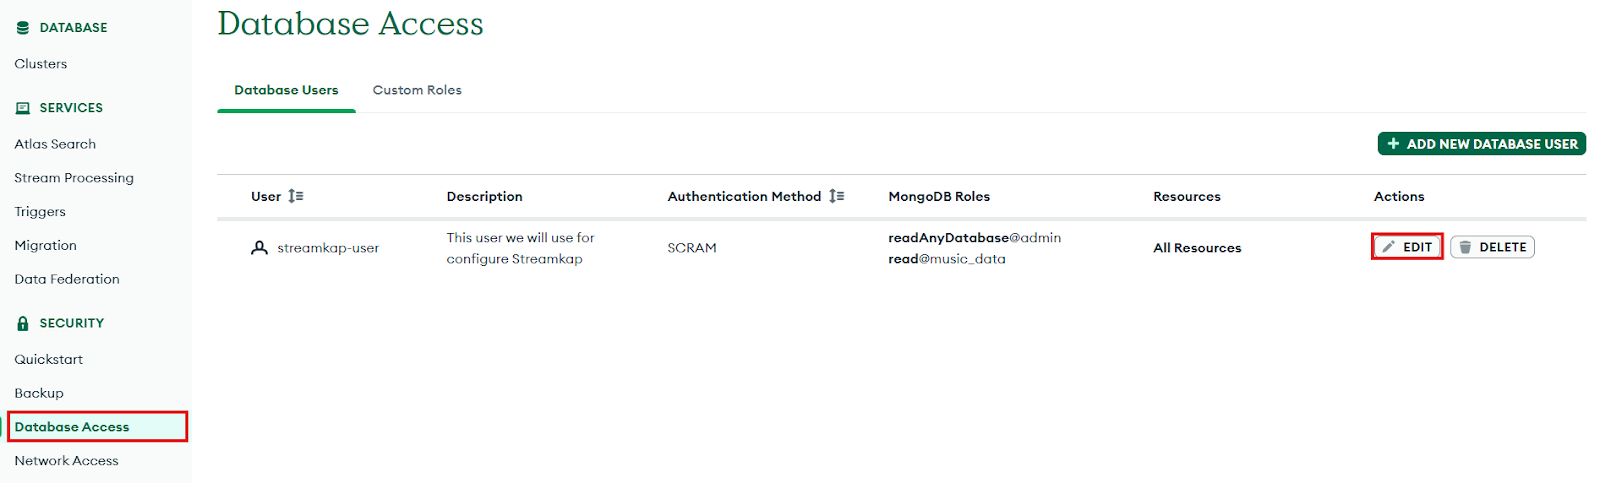Click the Security lock icon
The width and height of the screenshot is (1600, 483).
[23, 323]
